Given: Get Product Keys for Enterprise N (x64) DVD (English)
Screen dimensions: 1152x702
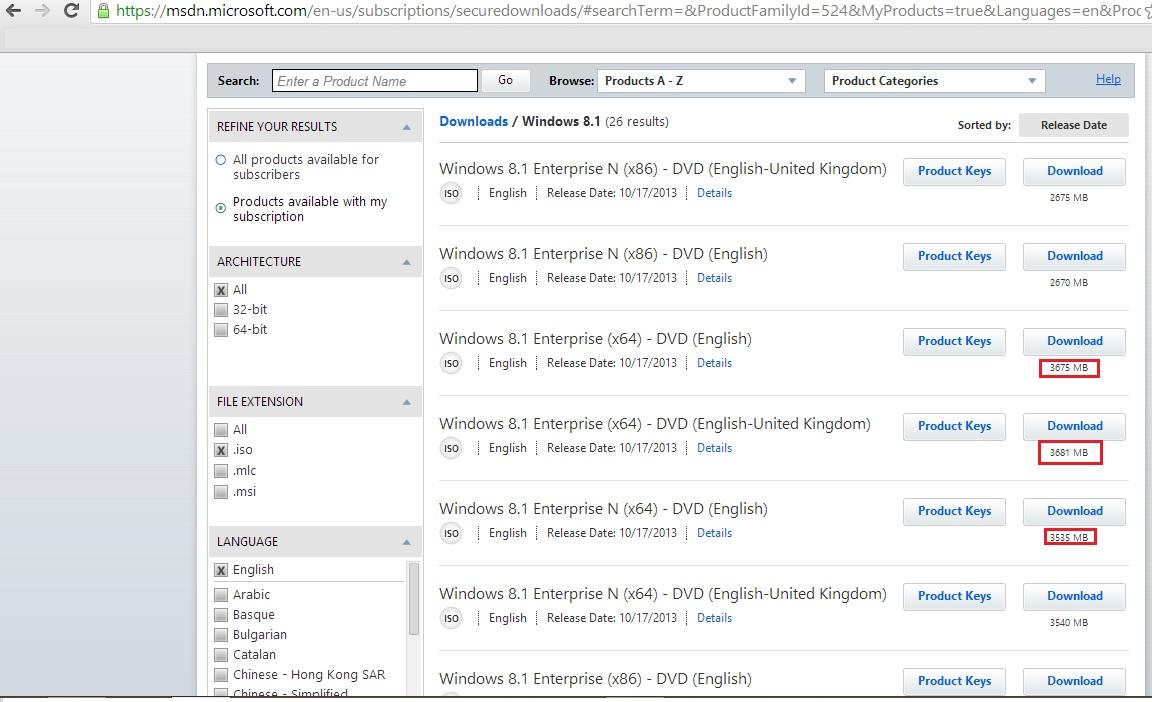Looking at the screenshot, I should 954,512.
